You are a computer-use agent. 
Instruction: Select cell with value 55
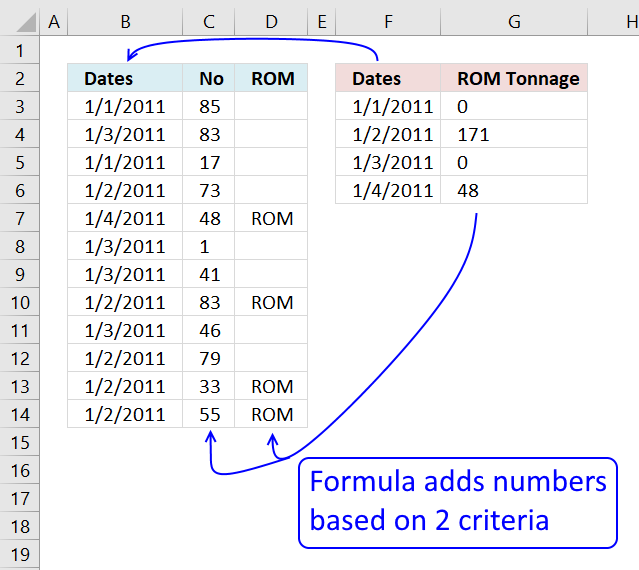point(209,414)
